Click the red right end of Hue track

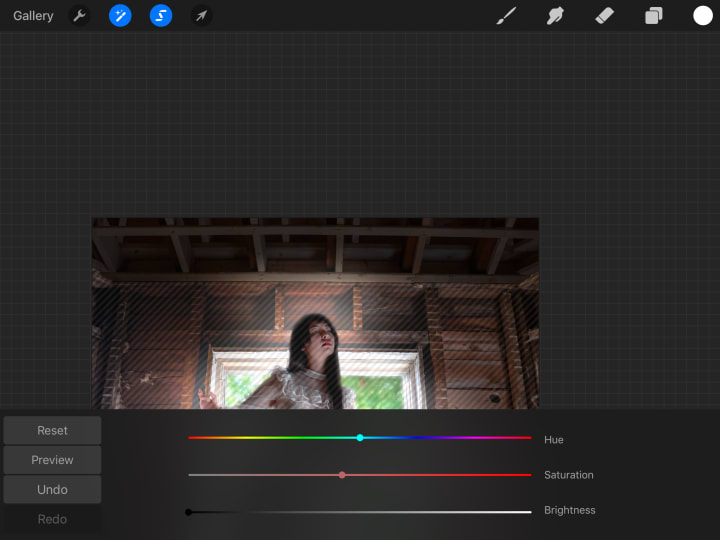pyautogui.click(x=526, y=438)
